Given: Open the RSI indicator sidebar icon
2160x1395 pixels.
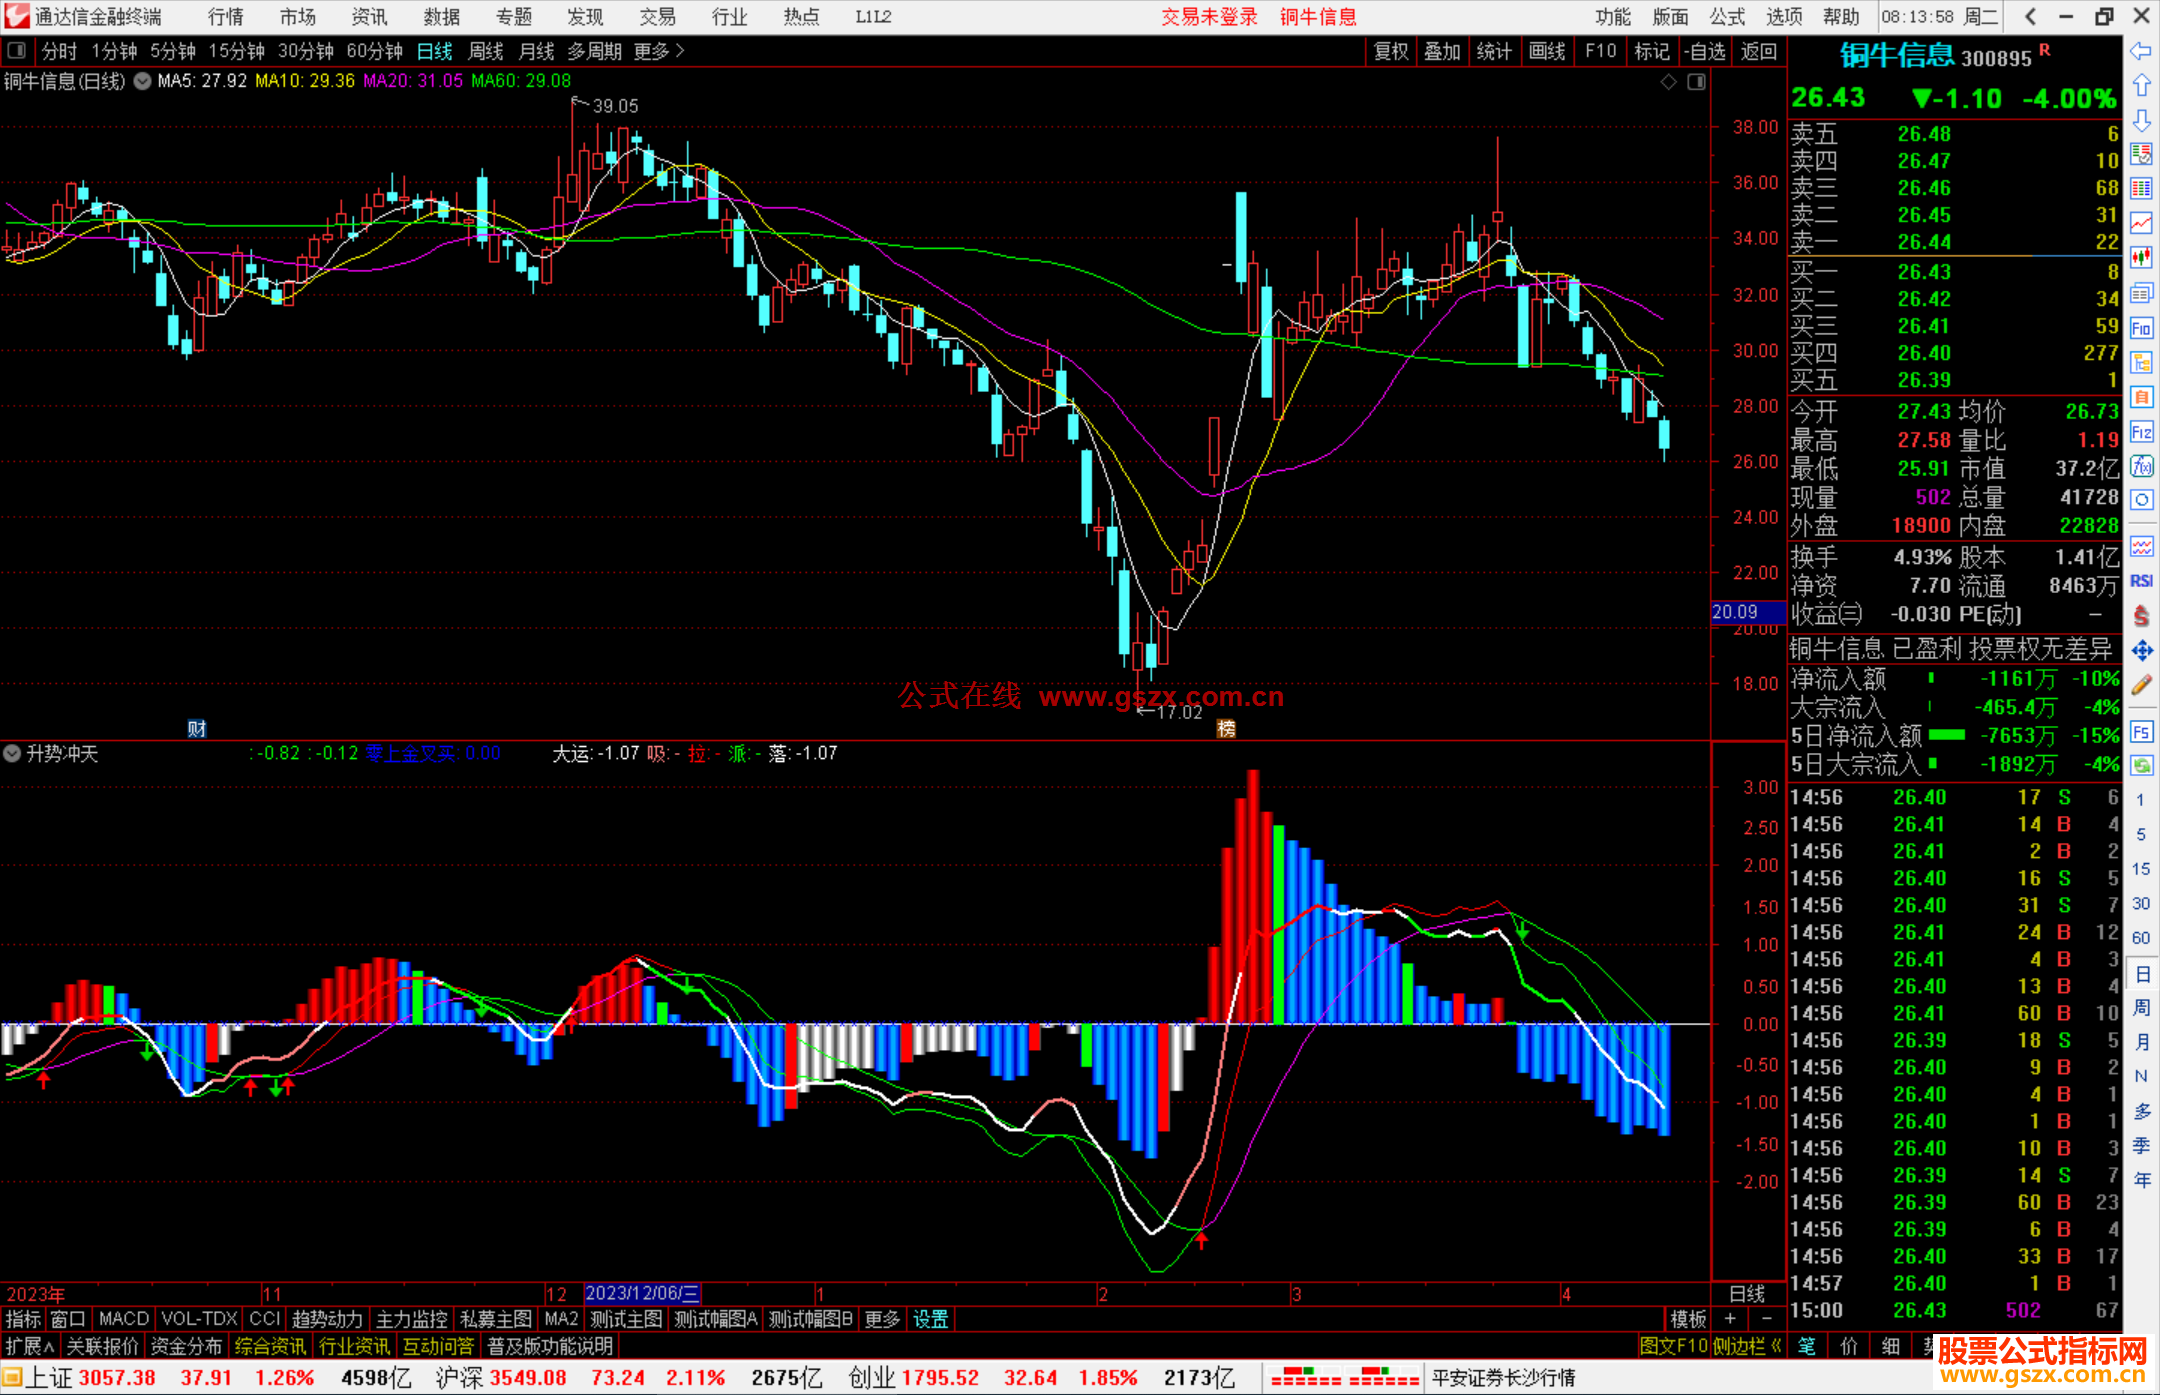Looking at the screenshot, I should tap(2141, 581).
